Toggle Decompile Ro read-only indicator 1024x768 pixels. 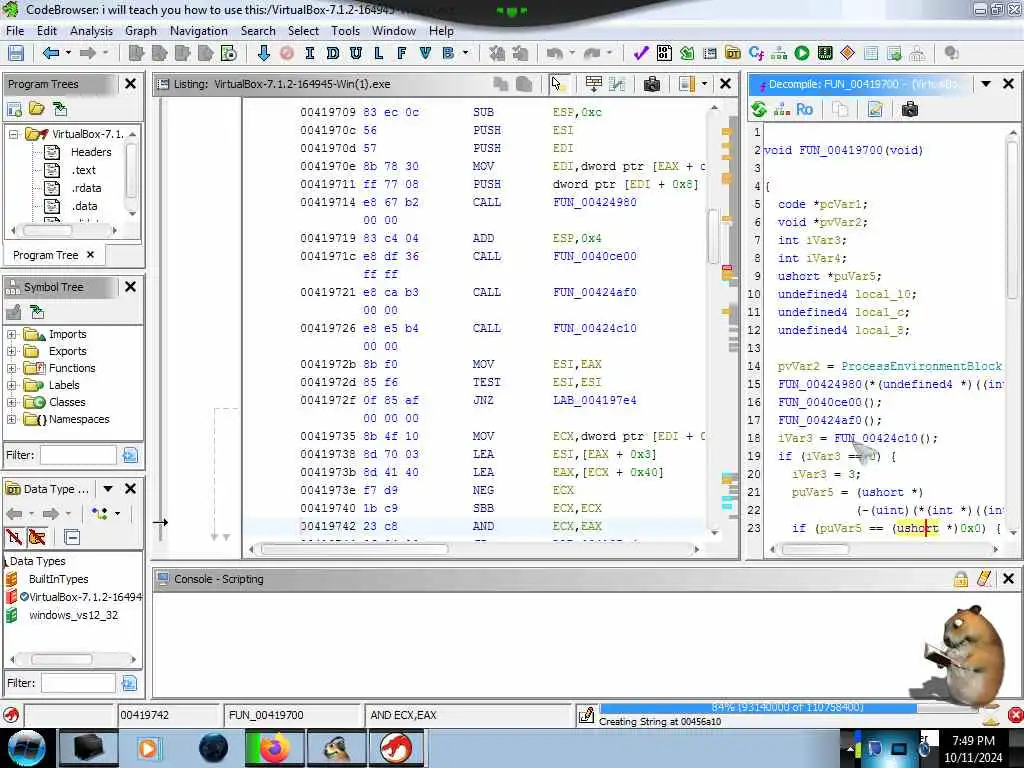pos(805,109)
